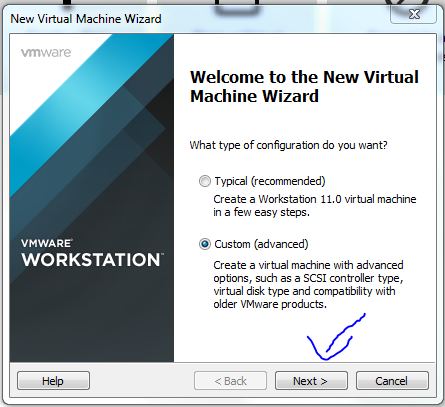Viewport: 445px width, 407px height.
Task: Click the 'Welcome to the New Virtual Machine Wizard' heading
Action: click(x=304, y=87)
